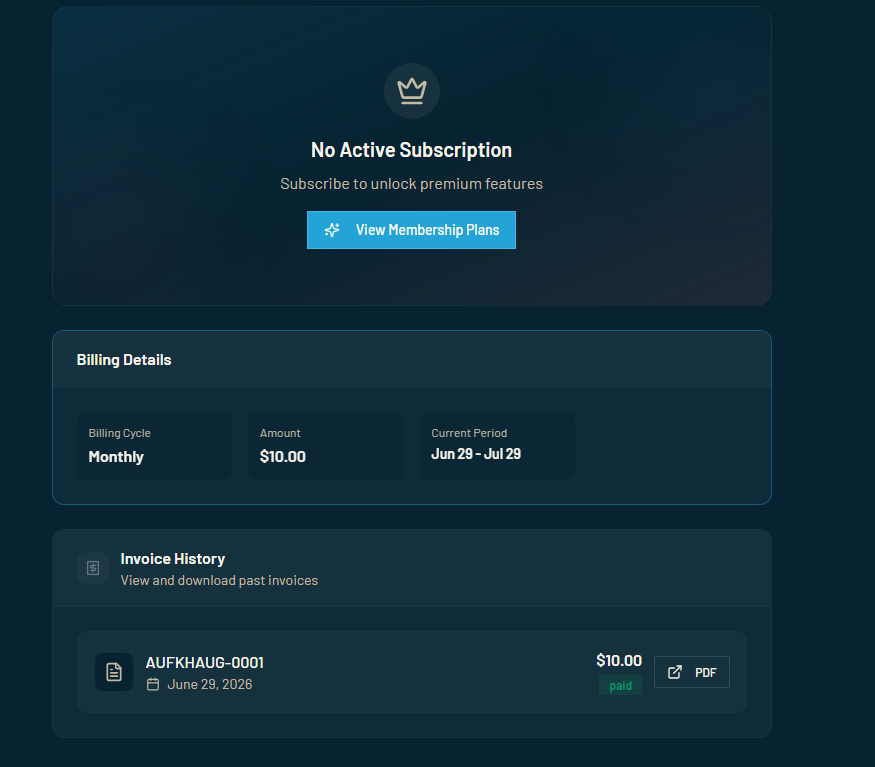Click the Current Period label
Viewport: 875px width, 767px height.
pos(469,433)
